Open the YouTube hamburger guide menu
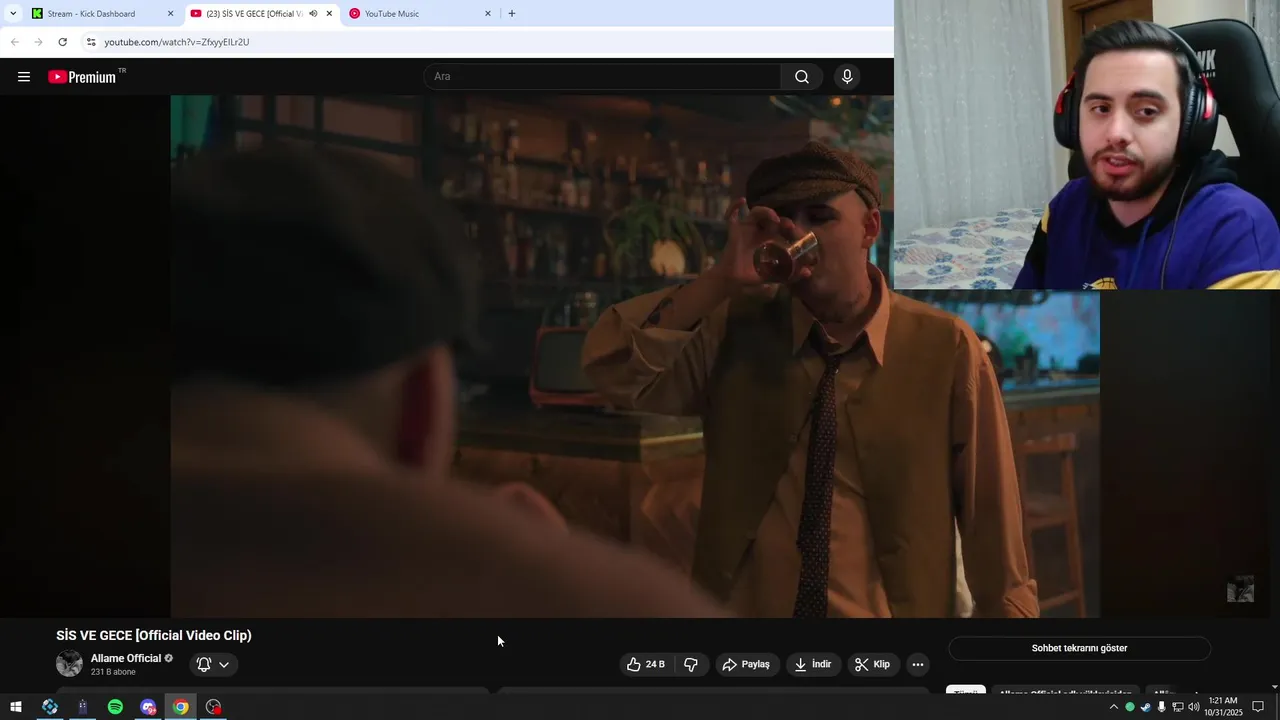Screen dimensions: 1280x720 click(x=24, y=77)
